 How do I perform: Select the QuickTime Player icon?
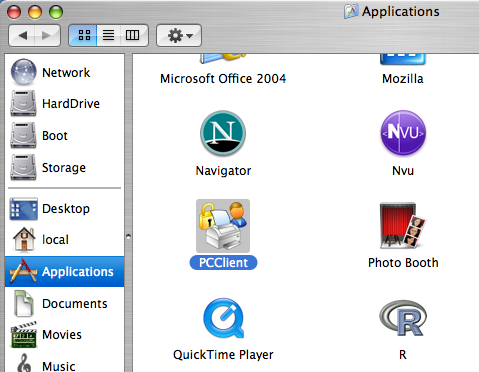pyautogui.click(x=223, y=318)
